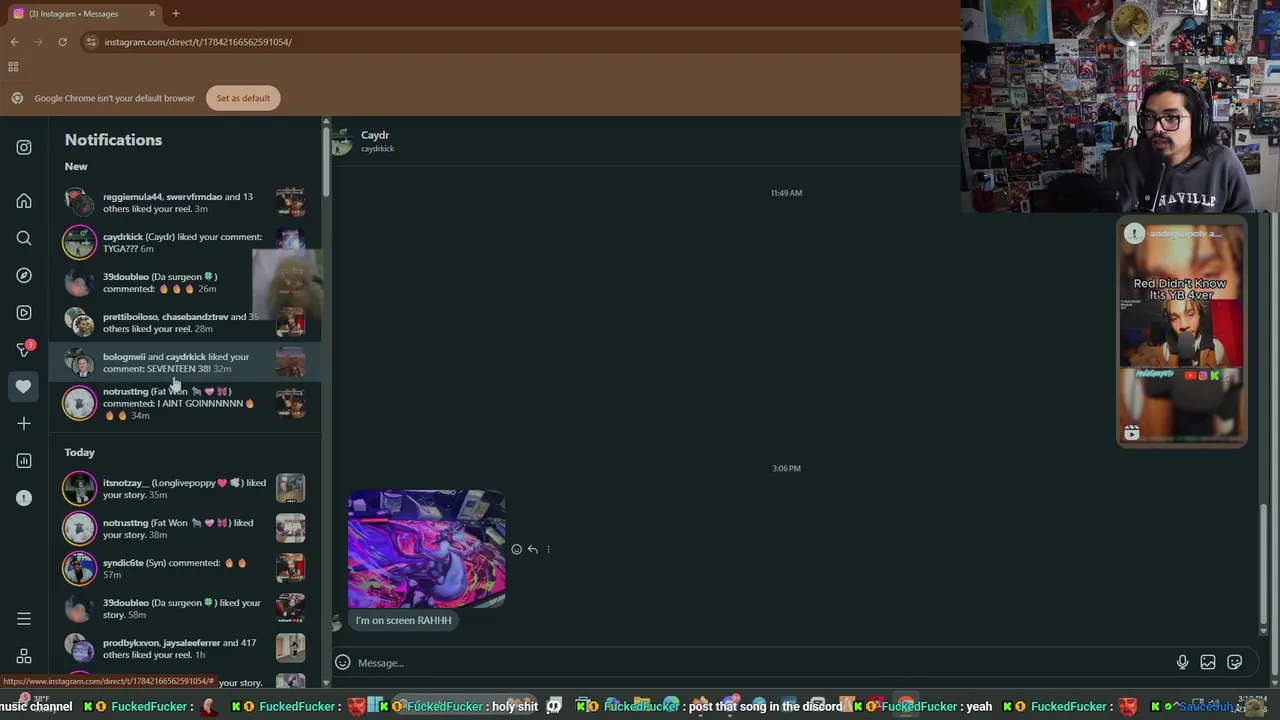React to the image message with emoji
The width and height of the screenshot is (1280, 720).
pyautogui.click(x=516, y=549)
